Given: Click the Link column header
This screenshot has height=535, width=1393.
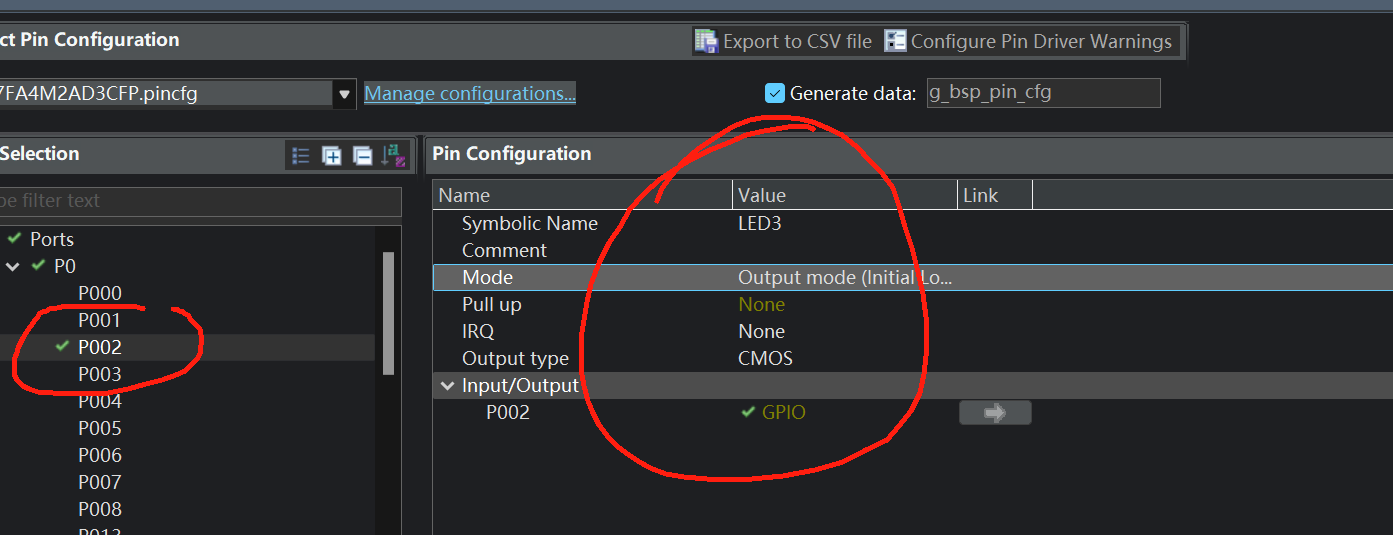Looking at the screenshot, I should [x=995, y=195].
